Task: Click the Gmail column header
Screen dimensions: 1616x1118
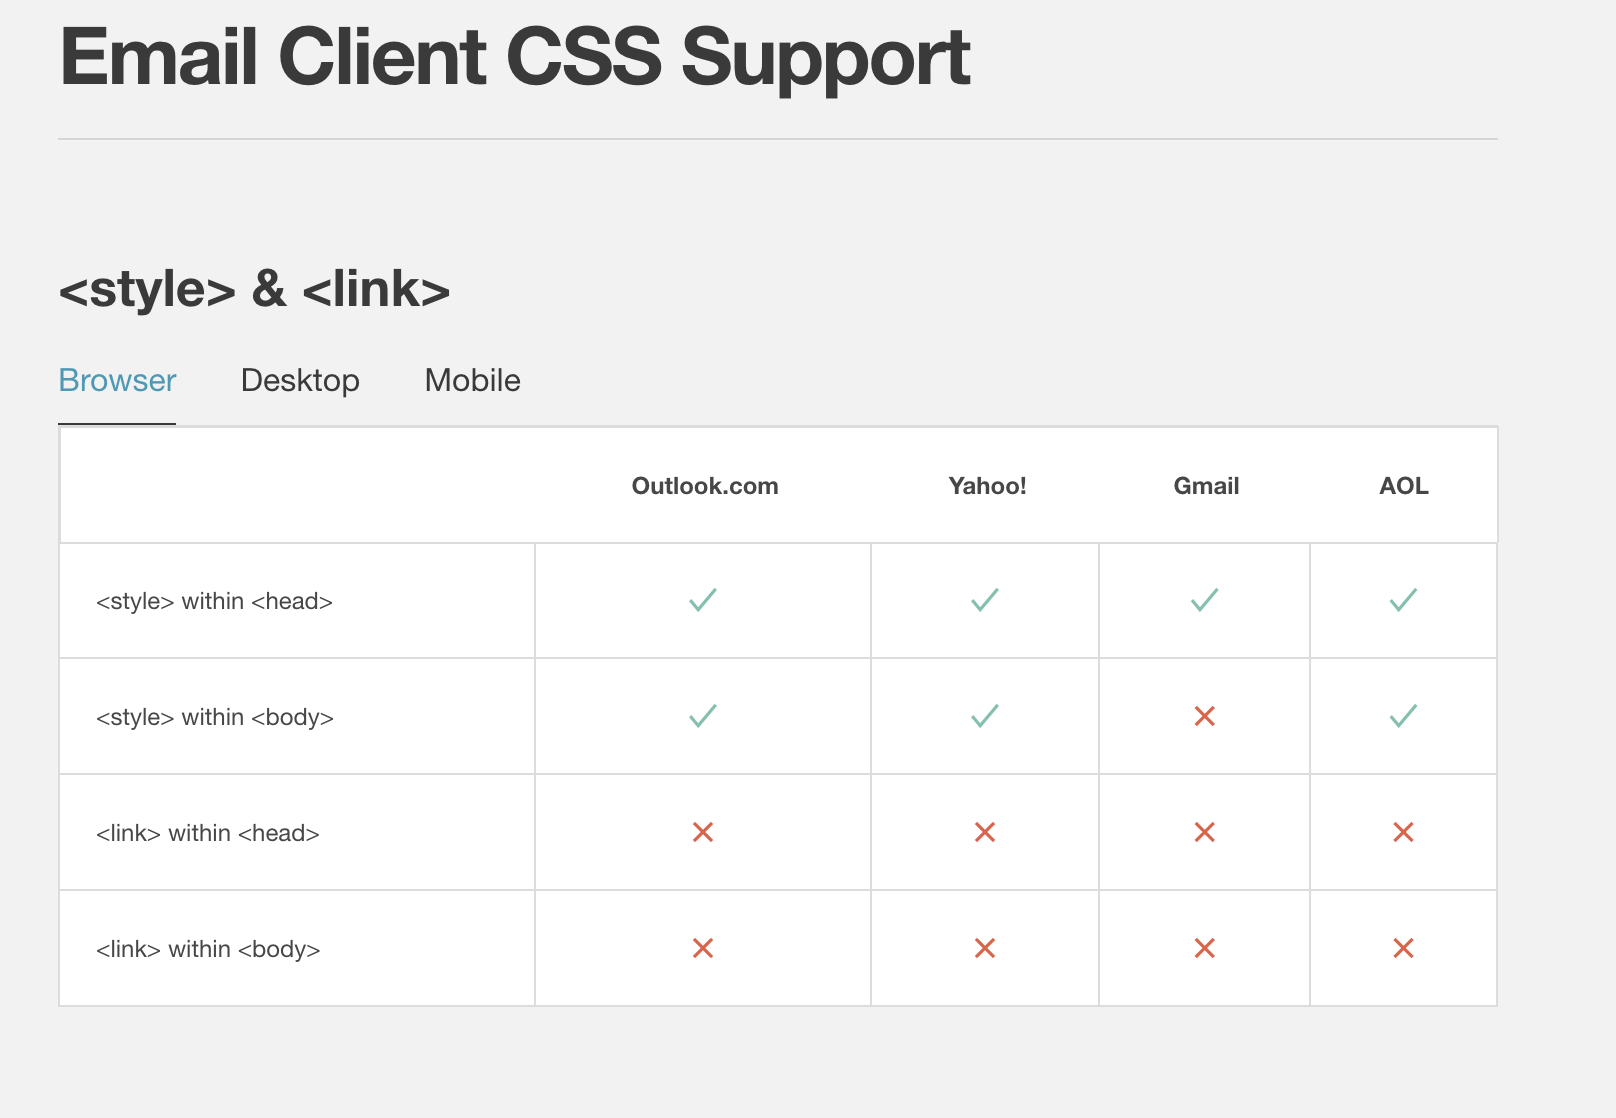Action: (x=1206, y=486)
